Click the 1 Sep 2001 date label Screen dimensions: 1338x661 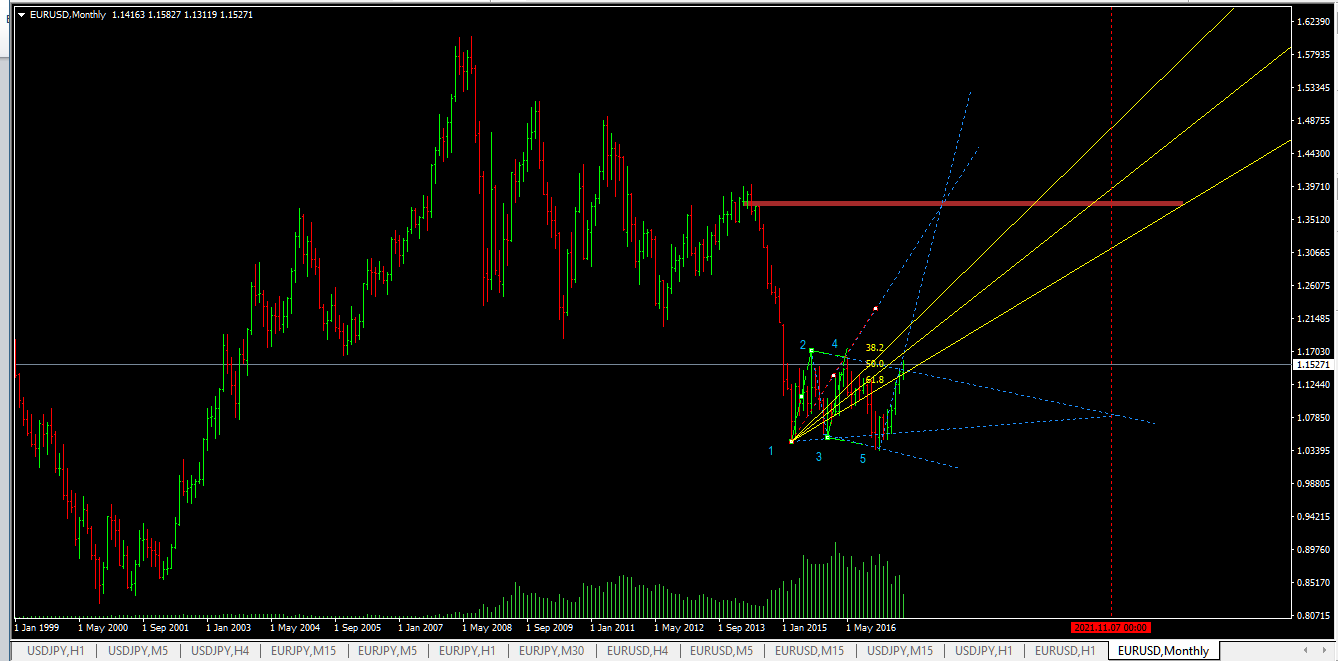165,628
